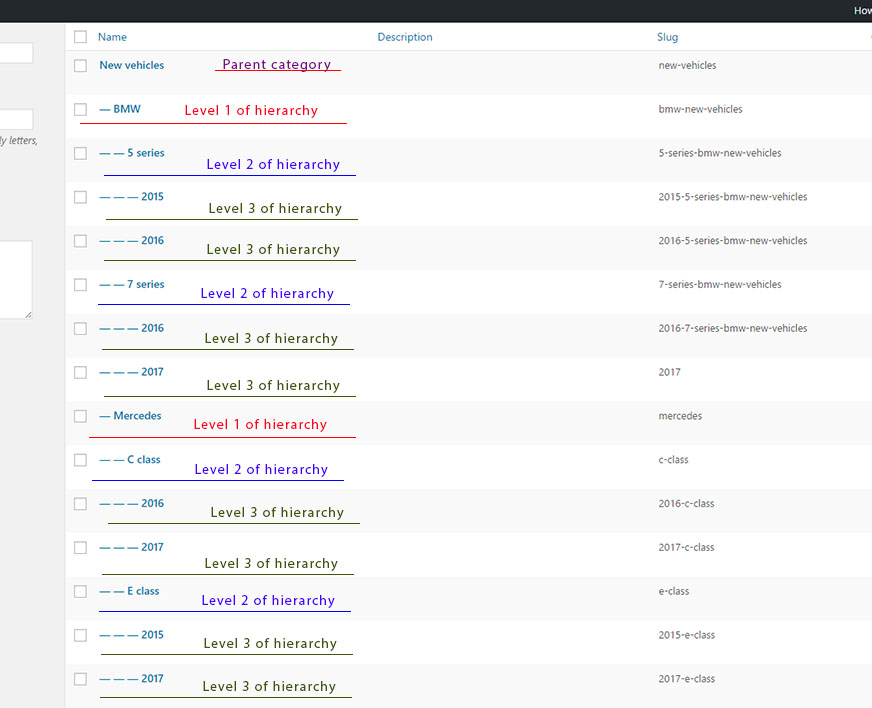Click the slug text bmw-new-vehicles
The height and width of the screenshot is (708, 872).
tap(701, 109)
